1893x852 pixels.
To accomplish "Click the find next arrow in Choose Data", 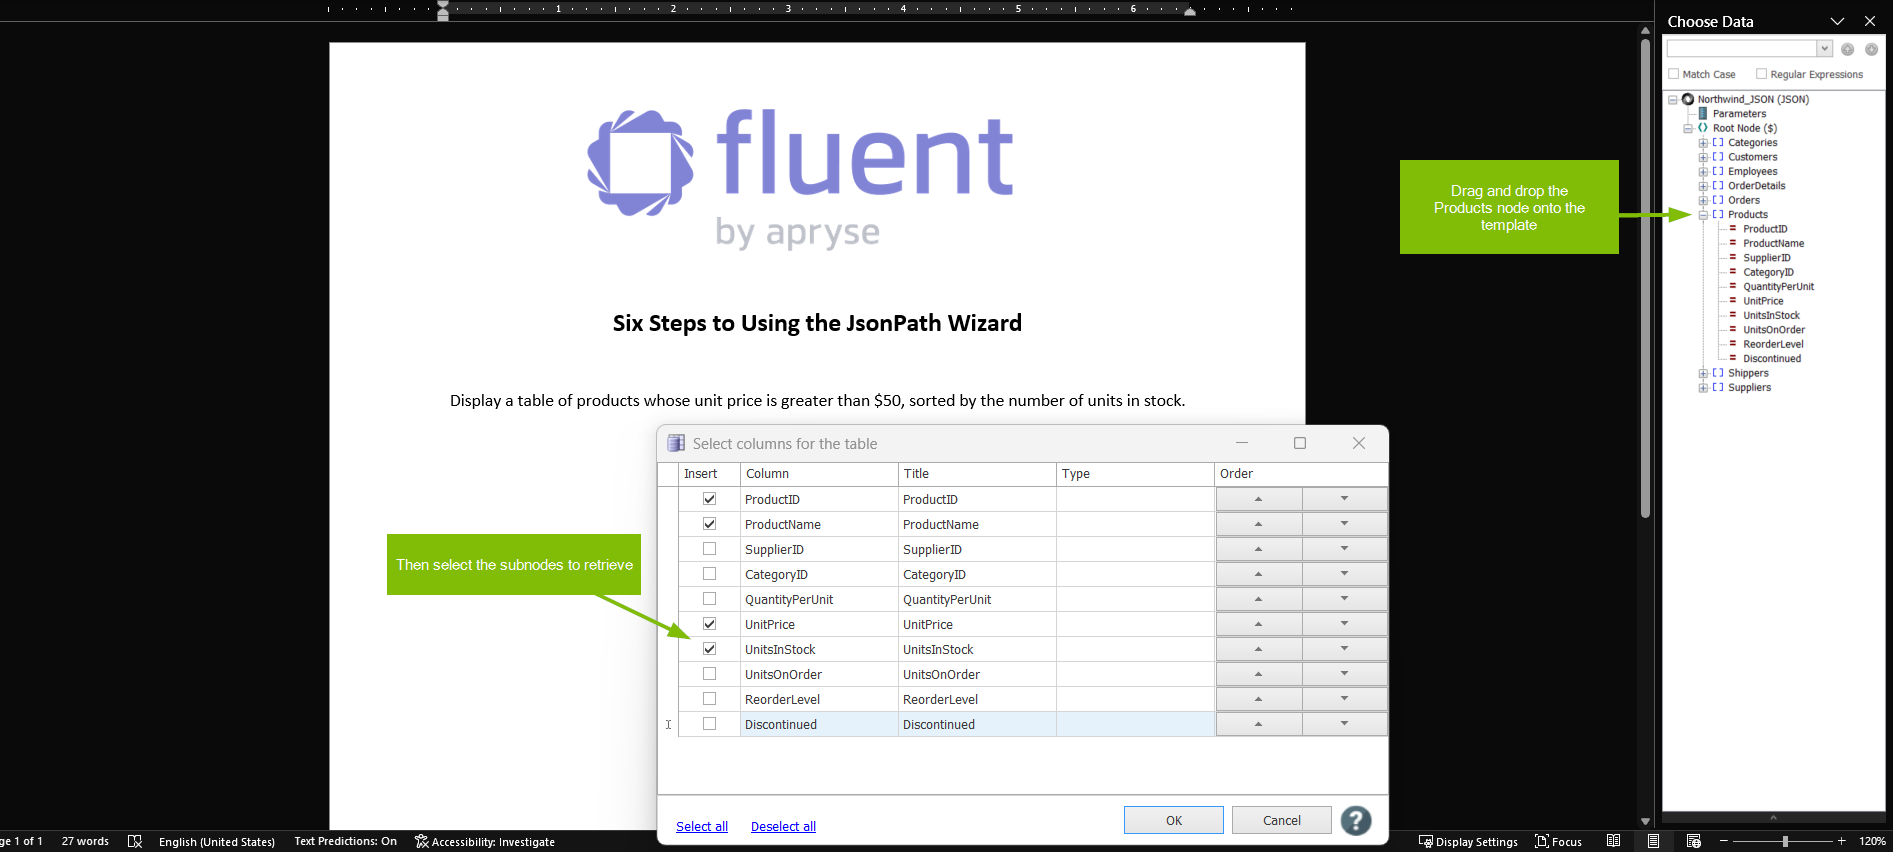I will pyautogui.click(x=1871, y=49).
